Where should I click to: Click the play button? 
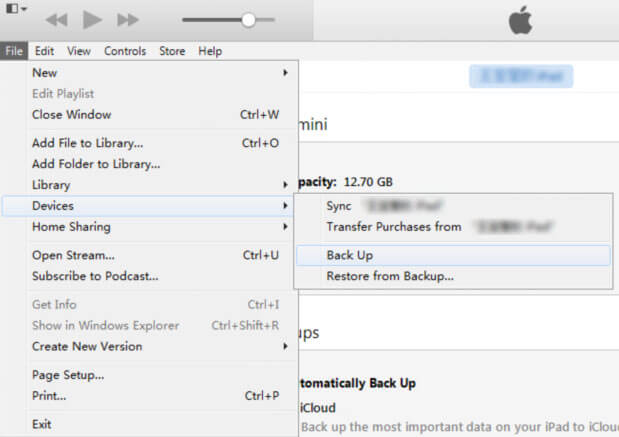pos(92,20)
